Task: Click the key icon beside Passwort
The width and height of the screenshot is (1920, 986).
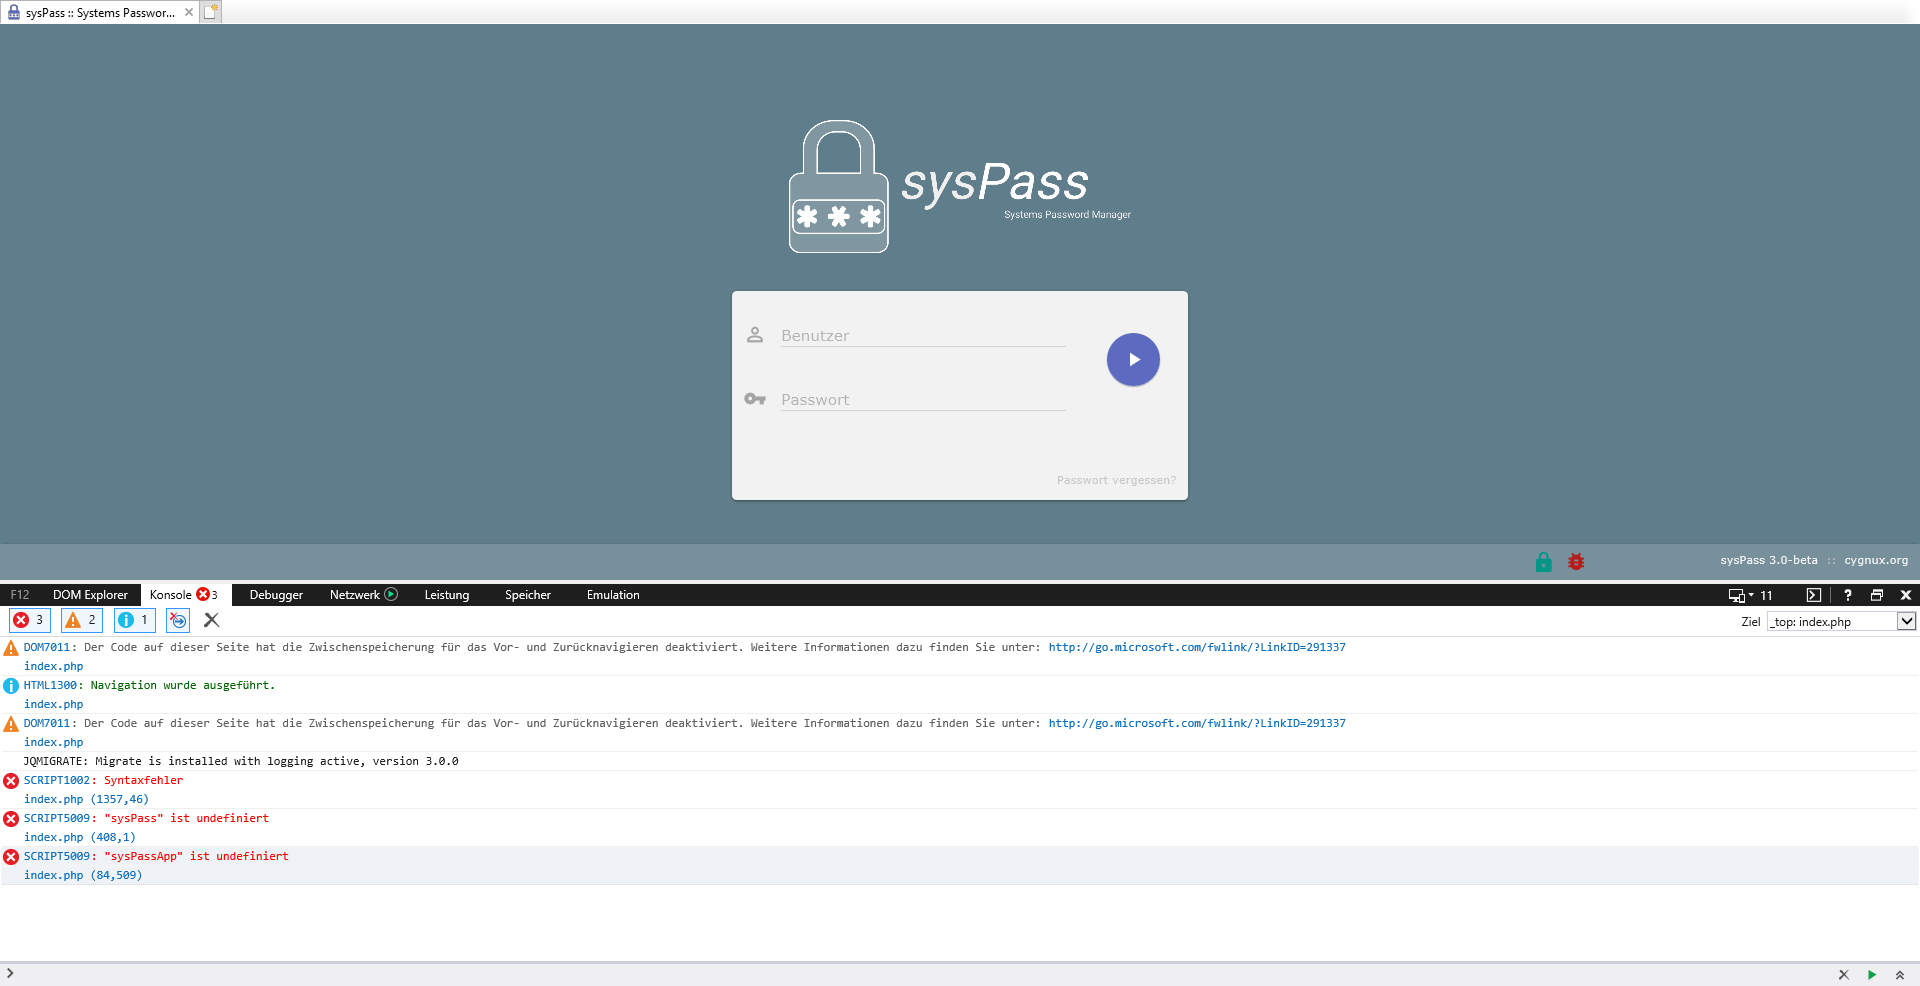Action: pos(755,399)
